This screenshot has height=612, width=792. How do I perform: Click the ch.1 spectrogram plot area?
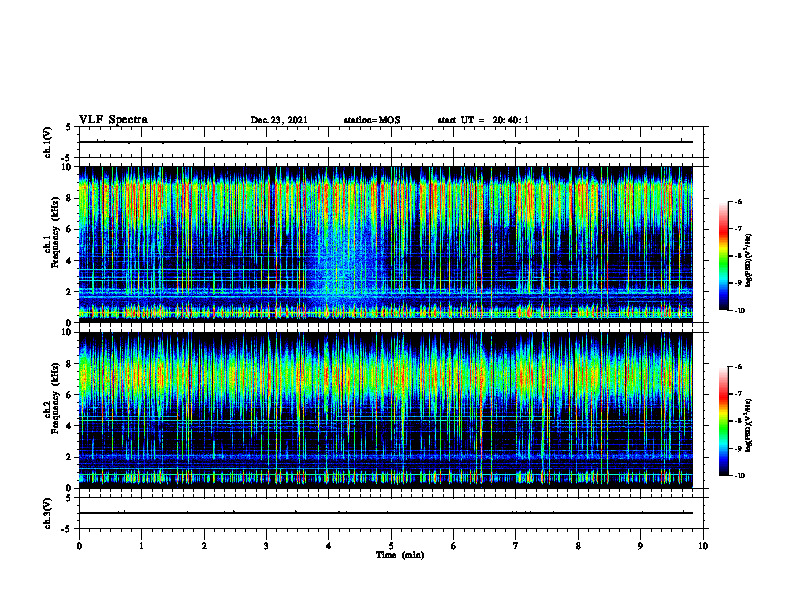(x=385, y=244)
